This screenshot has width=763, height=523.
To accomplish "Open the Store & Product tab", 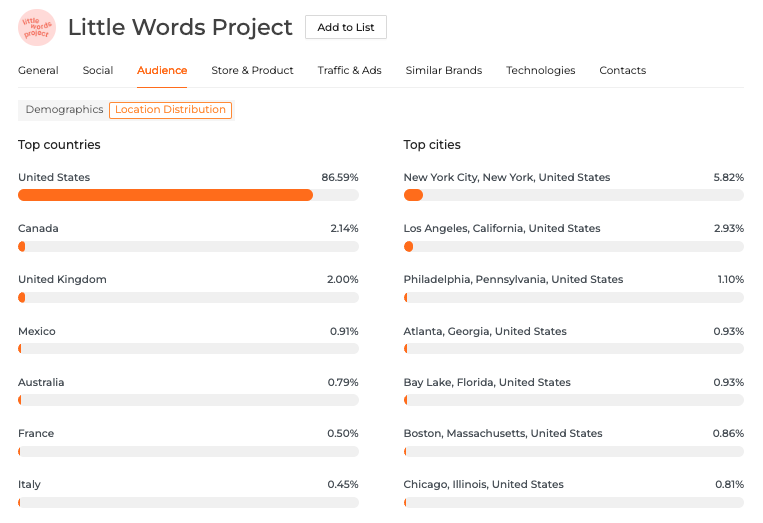I will (252, 71).
